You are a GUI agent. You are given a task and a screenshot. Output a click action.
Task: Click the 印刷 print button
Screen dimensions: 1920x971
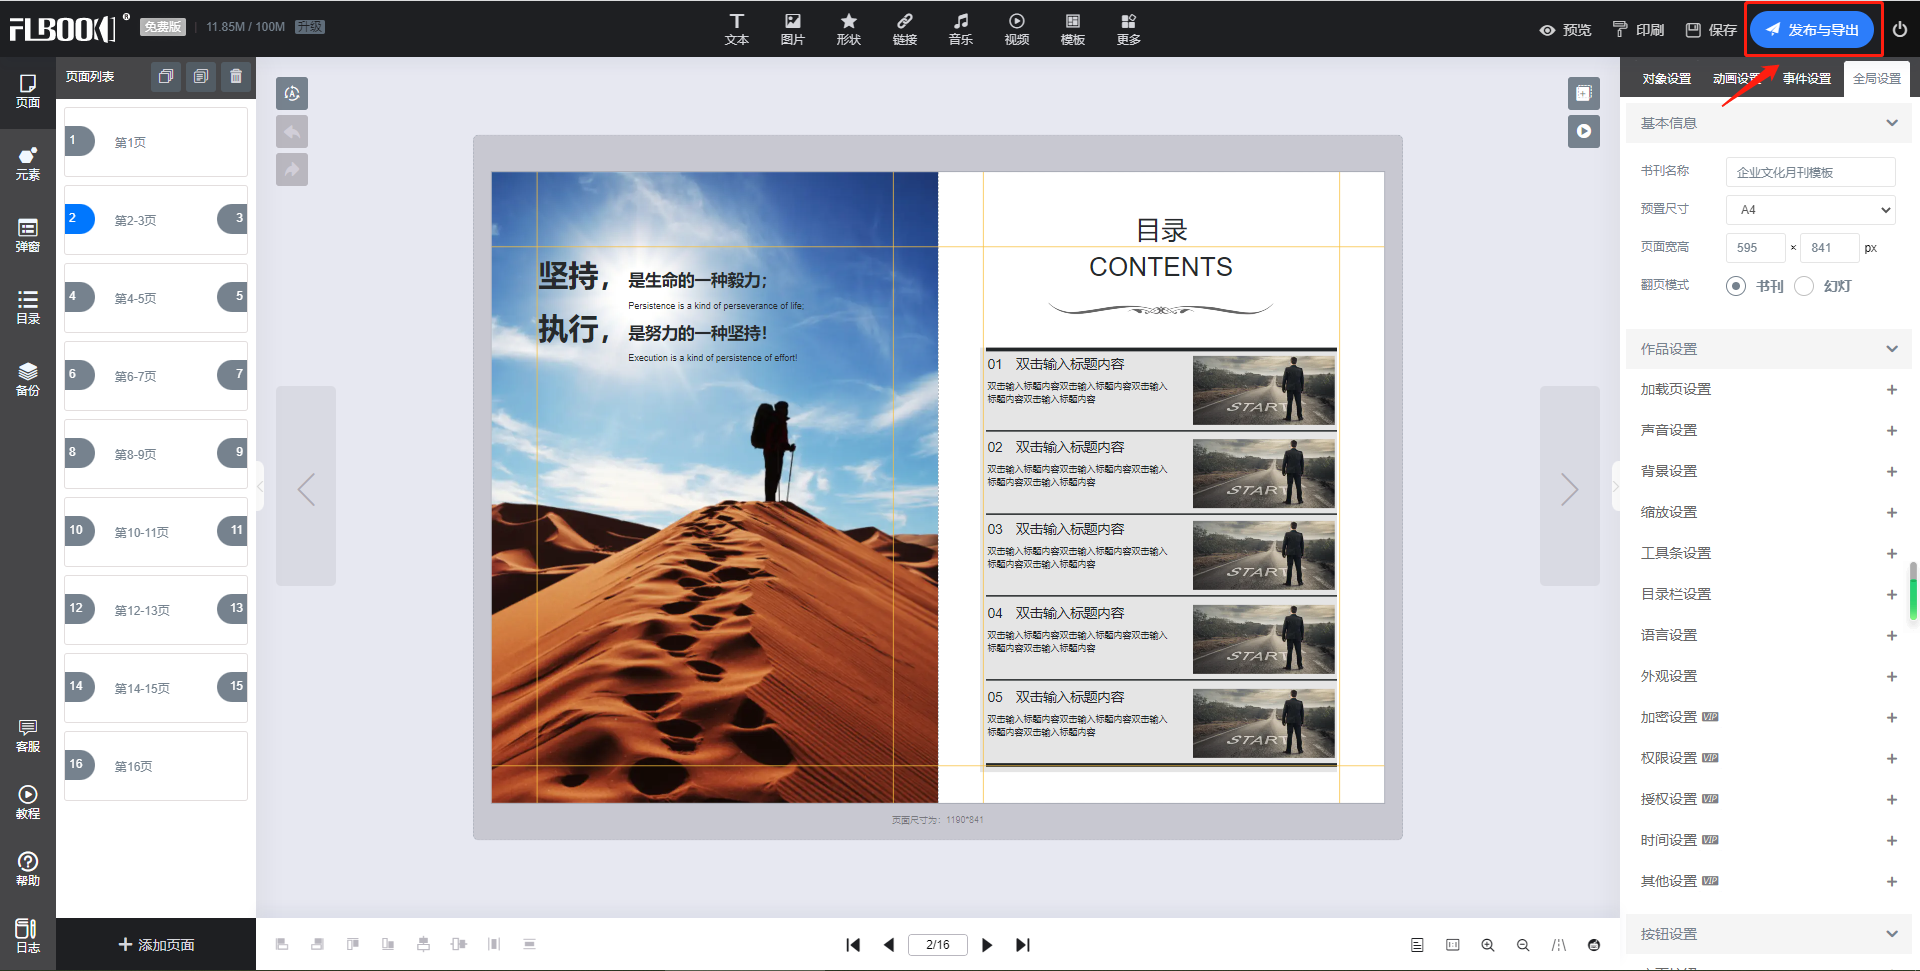(x=1639, y=30)
